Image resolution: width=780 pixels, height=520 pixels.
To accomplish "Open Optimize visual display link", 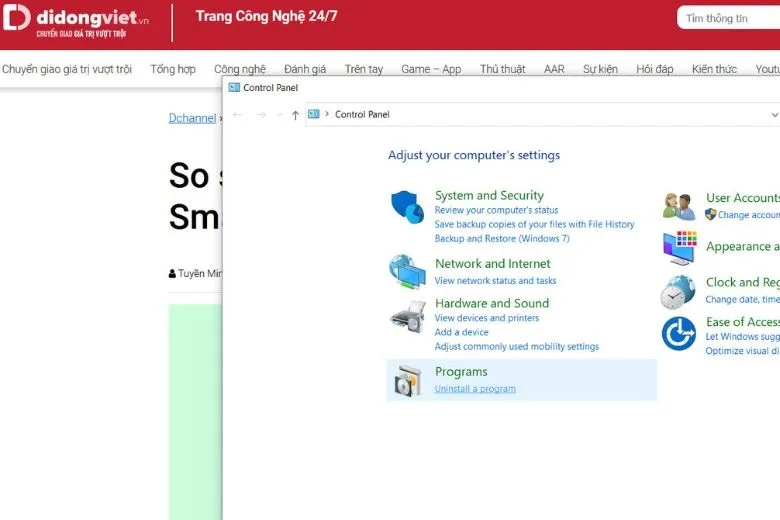I will 742,351.
